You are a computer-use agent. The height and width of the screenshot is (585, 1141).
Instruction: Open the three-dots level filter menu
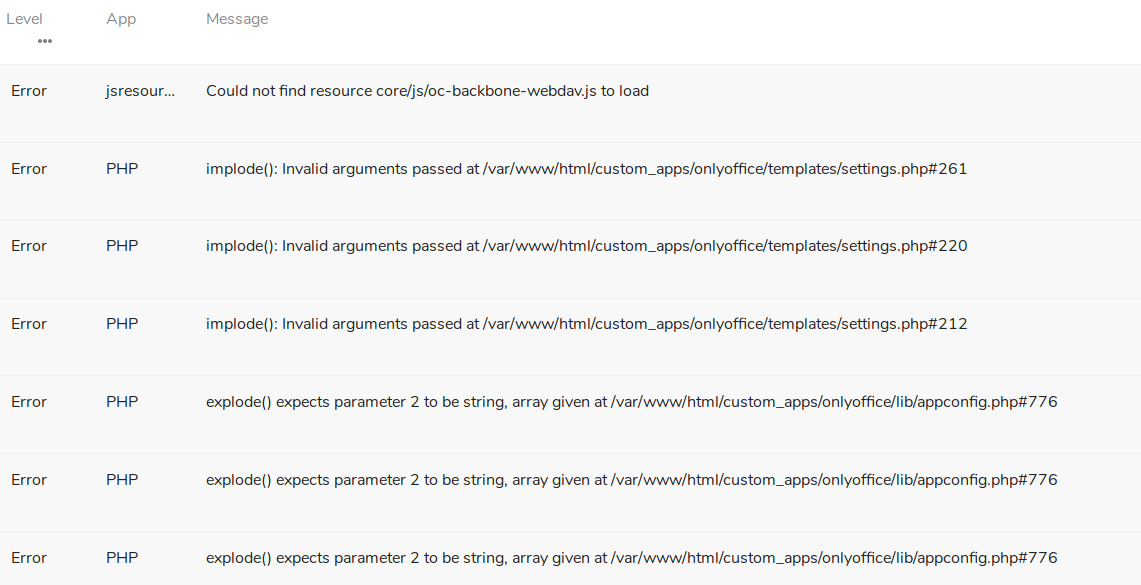click(x=44, y=41)
